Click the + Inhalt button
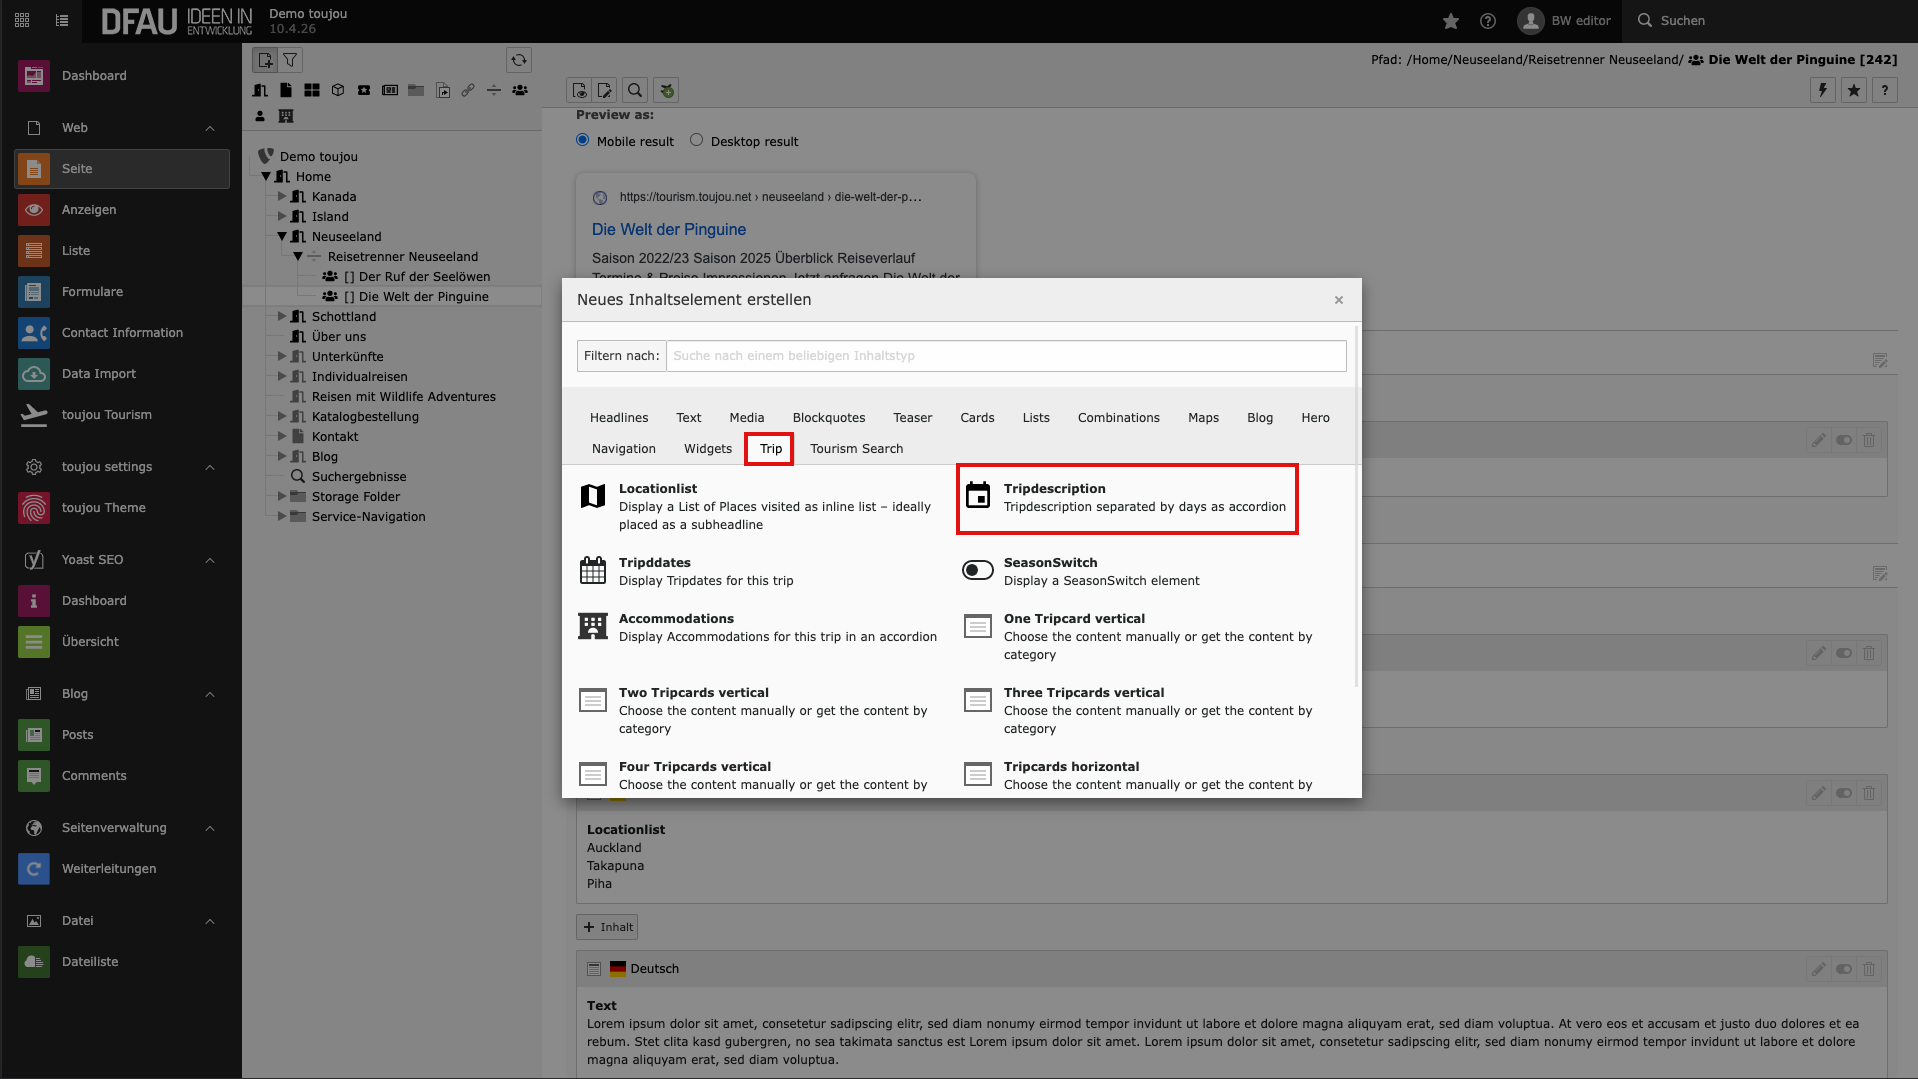This screenshot has height=1079, width=1918. (x=607, y=927)
